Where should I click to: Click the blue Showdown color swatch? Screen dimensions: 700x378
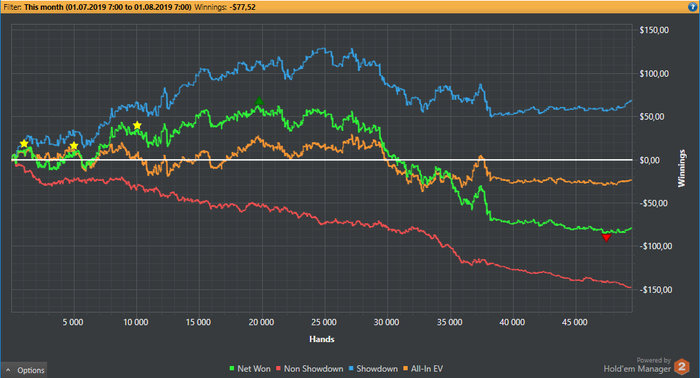350,369
